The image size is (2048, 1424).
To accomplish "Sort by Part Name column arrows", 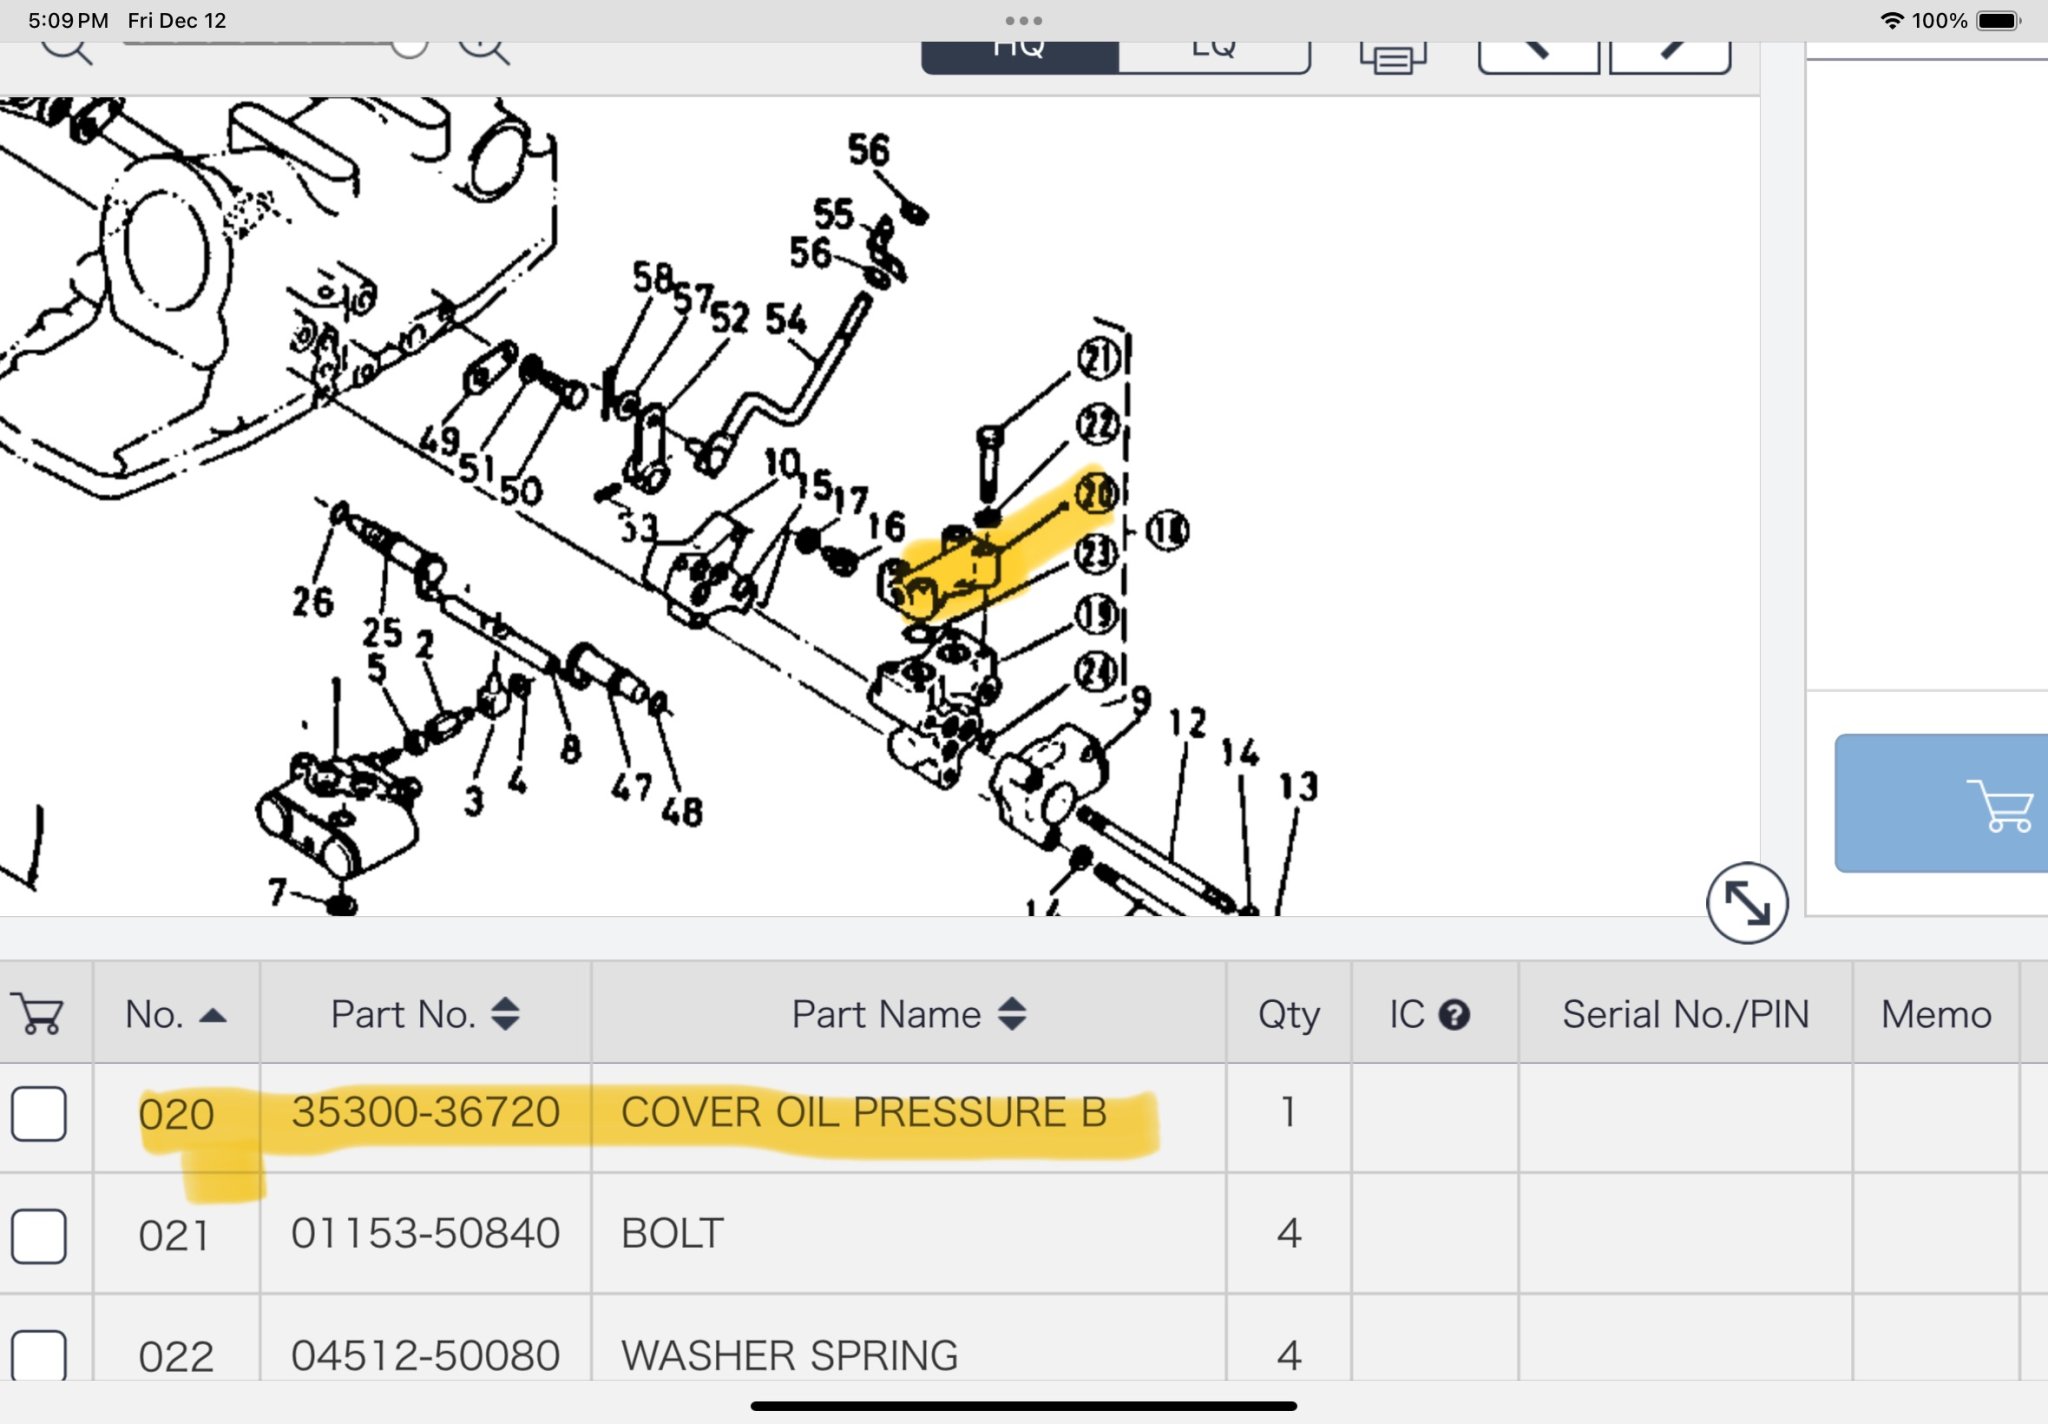I will pos(1012,1014).
